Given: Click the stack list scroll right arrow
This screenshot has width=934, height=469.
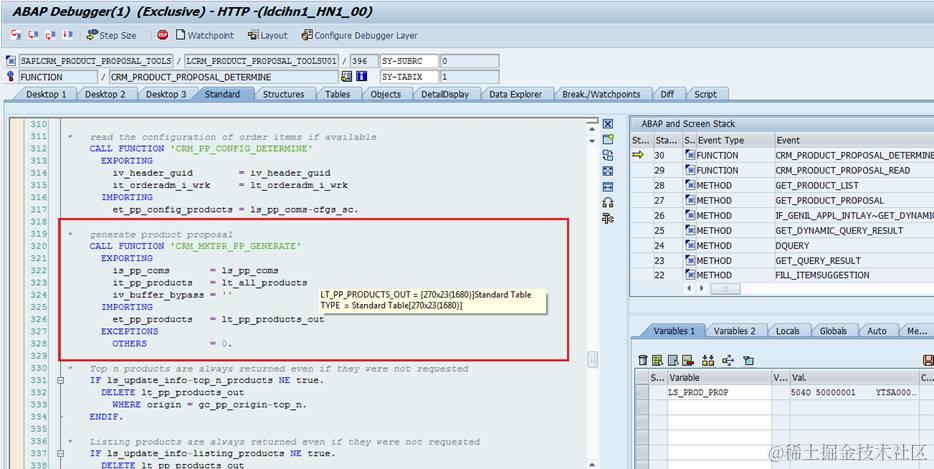Looking at the screenshot, I should [x=702, y=288].
